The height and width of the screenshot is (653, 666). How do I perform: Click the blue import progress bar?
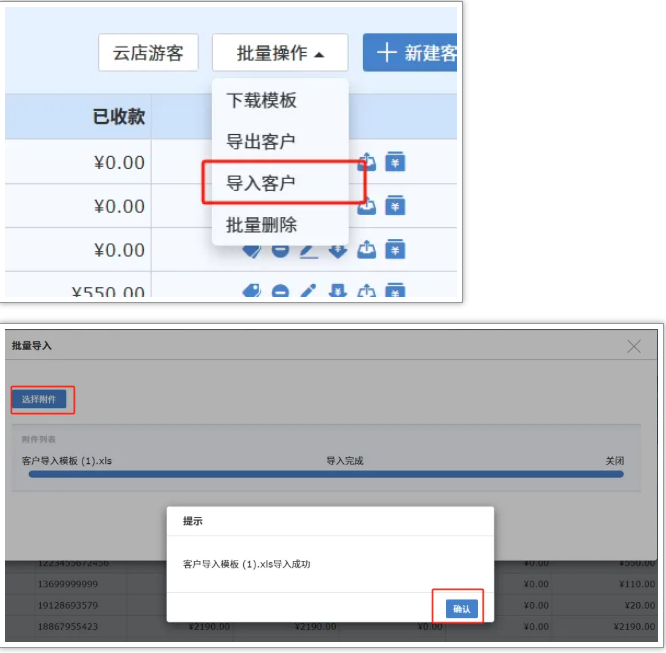(325, 474)
